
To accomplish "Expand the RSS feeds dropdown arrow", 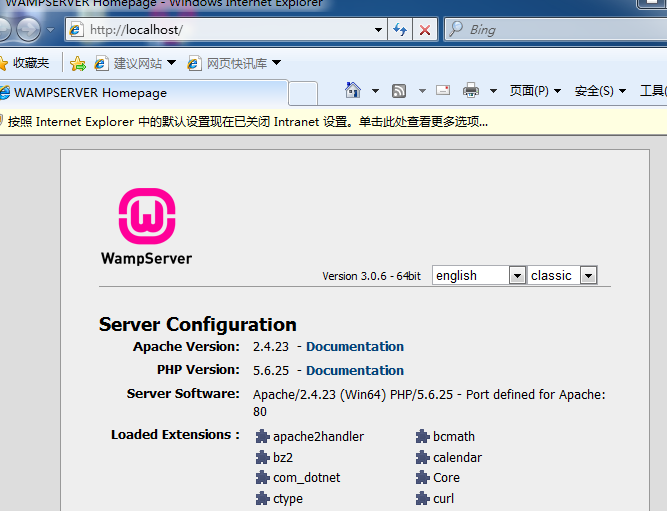I will (x=422, y=91).
